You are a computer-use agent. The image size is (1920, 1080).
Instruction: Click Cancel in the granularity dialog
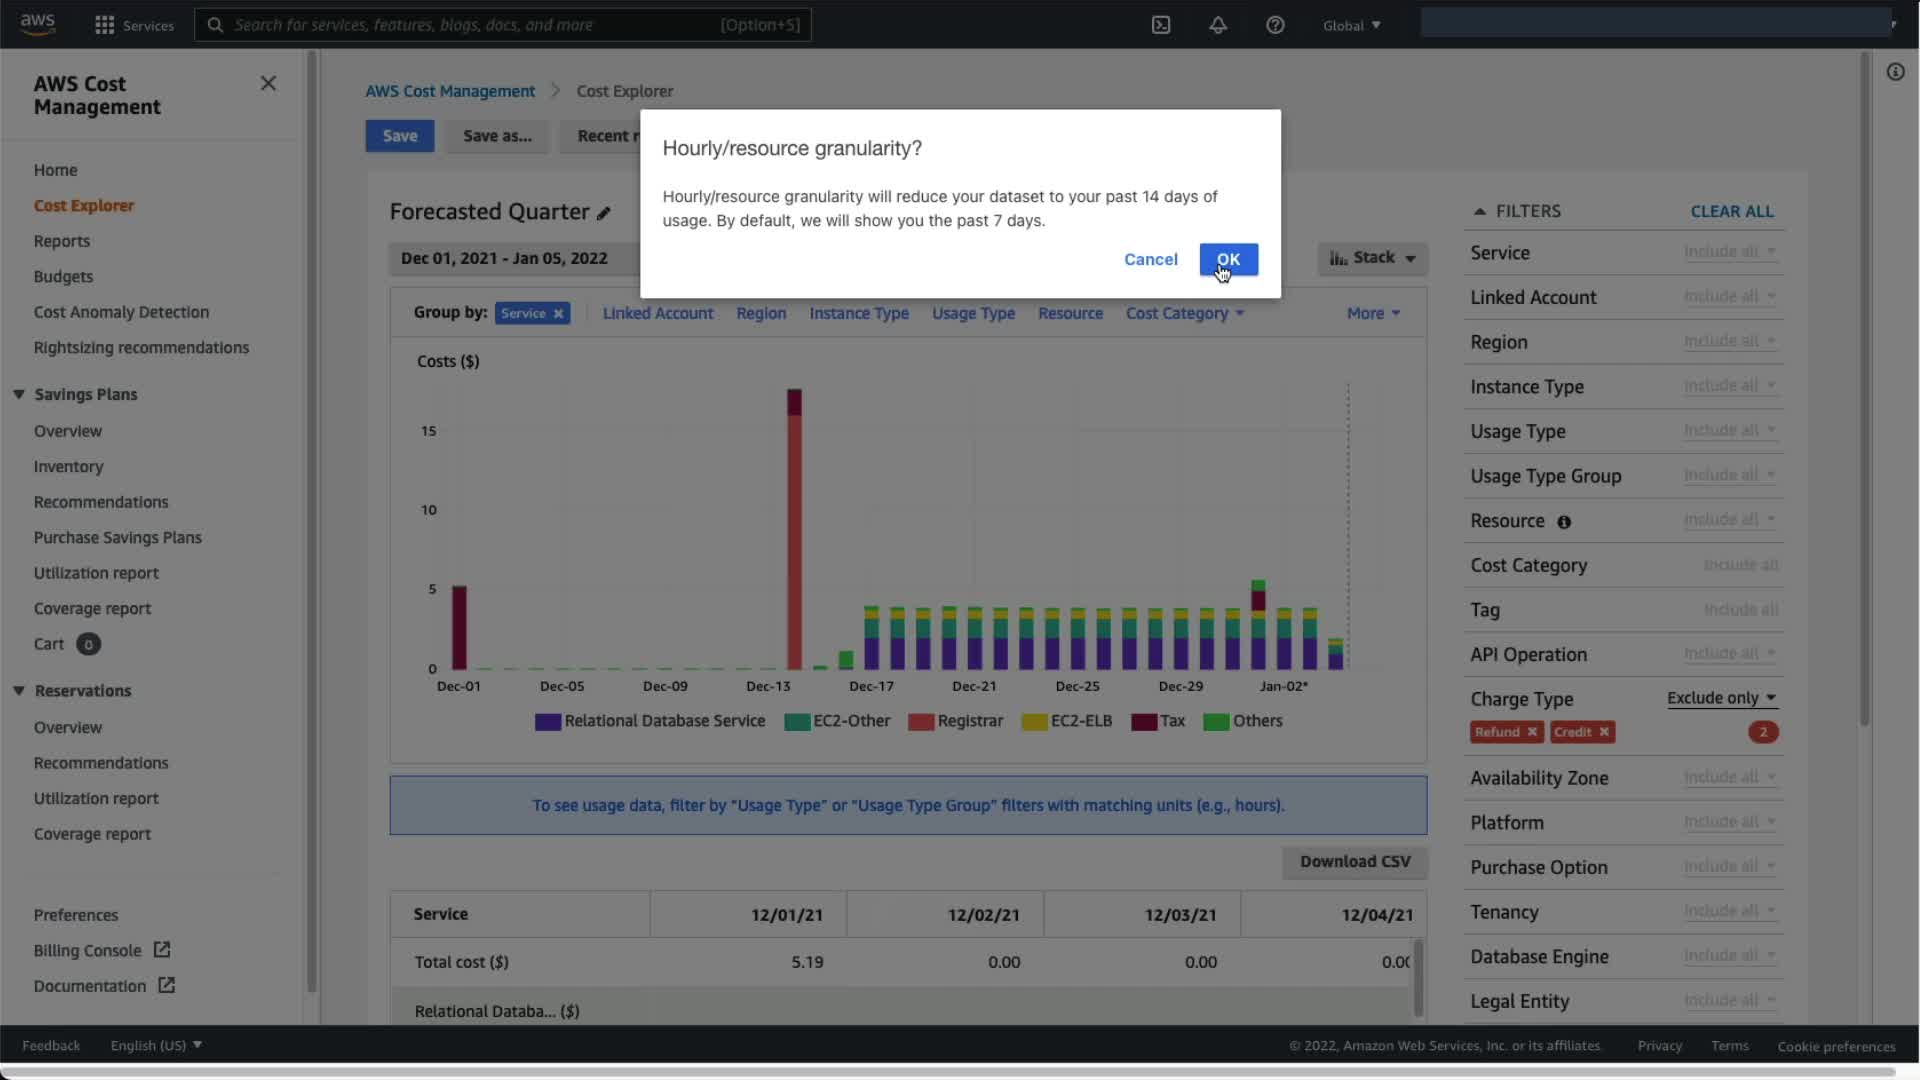point(1150,259)
